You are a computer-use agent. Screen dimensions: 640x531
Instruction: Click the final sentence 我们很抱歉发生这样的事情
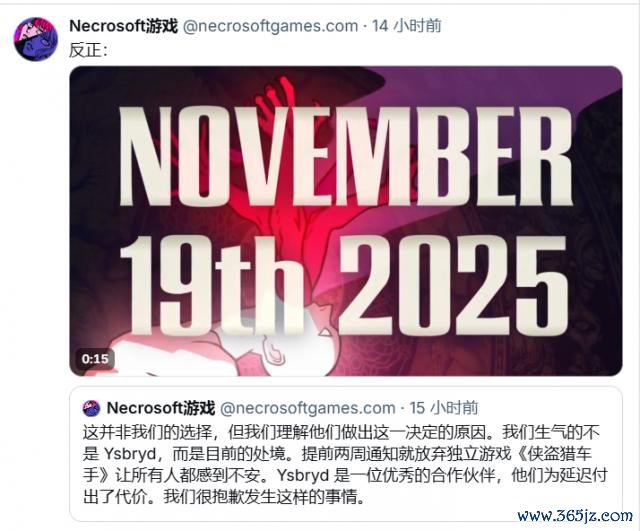(264, 497)
